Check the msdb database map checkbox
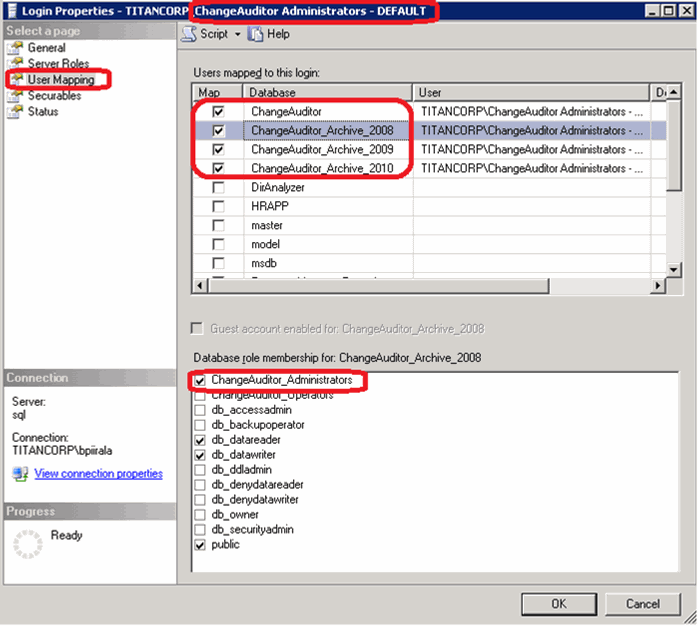This screenshot has height=626, width=698. click(x=218, y=263)
